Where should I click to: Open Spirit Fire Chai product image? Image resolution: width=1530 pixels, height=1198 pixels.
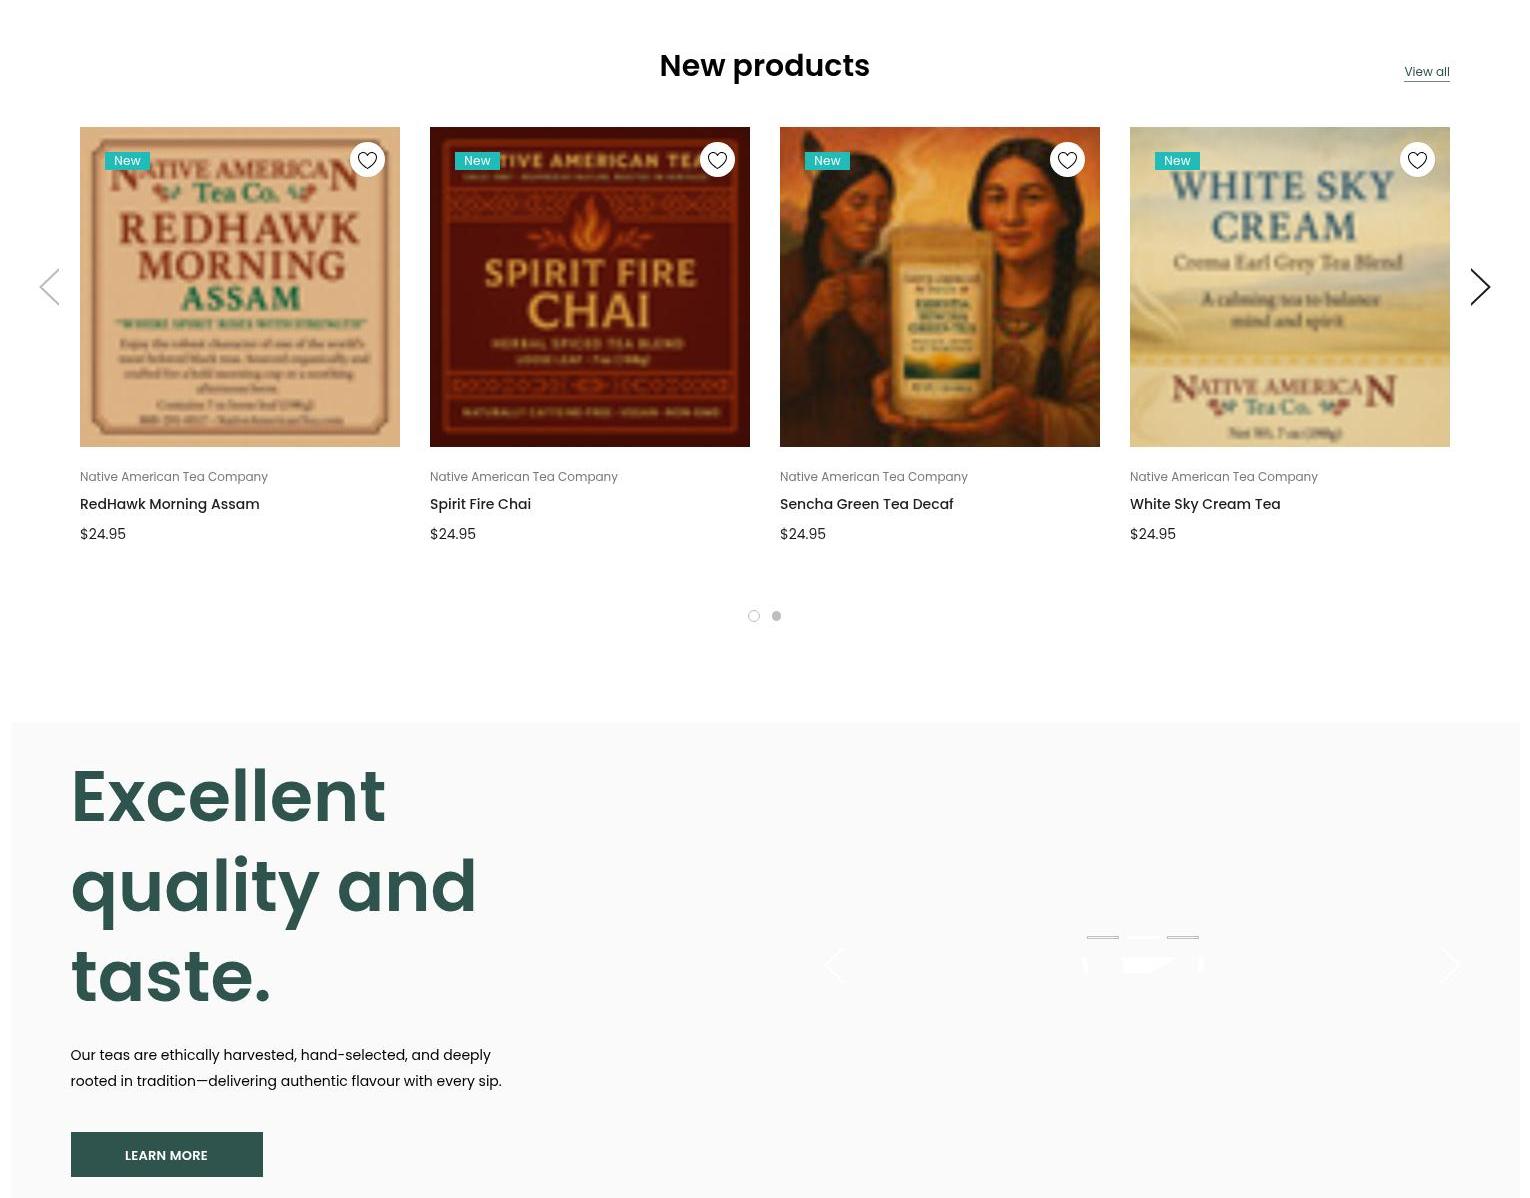click(x=590, y=287)
